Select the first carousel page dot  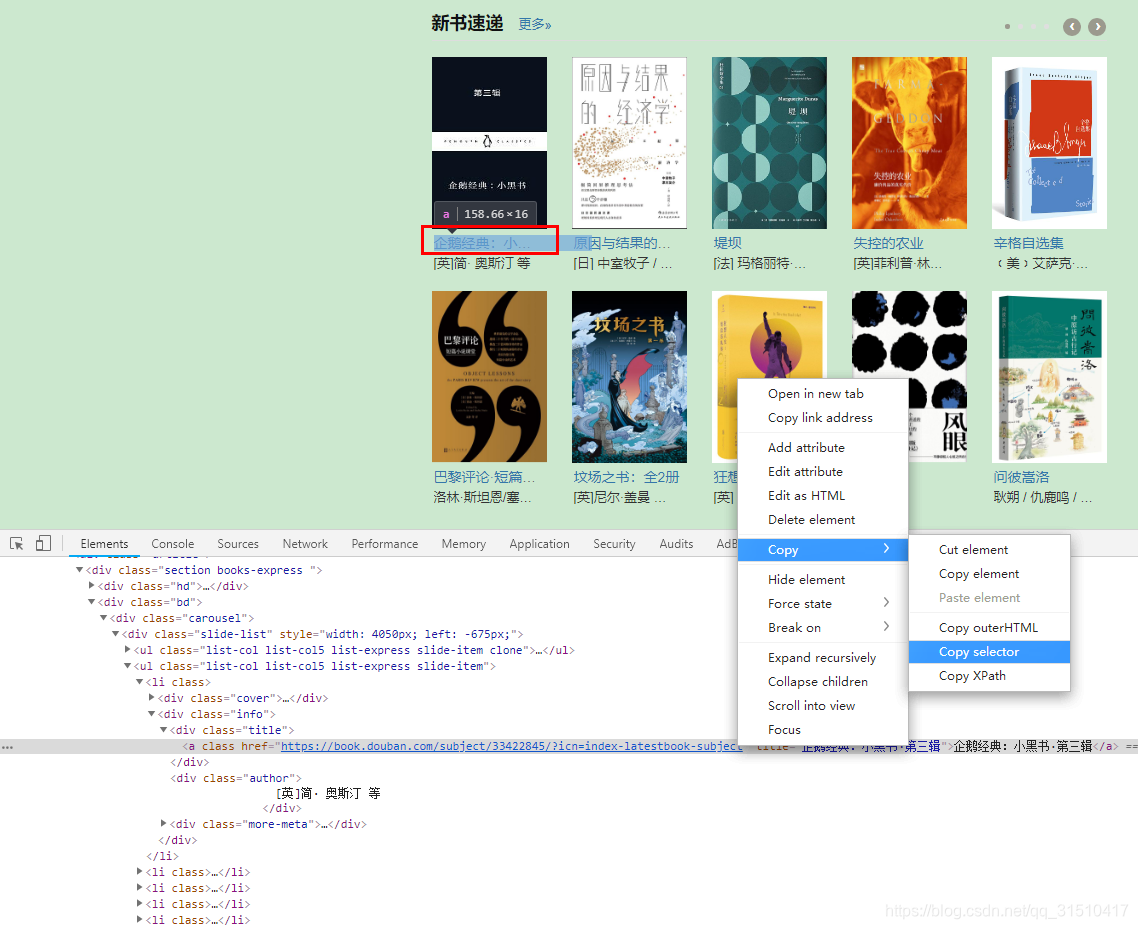[x=1007, y=27]
